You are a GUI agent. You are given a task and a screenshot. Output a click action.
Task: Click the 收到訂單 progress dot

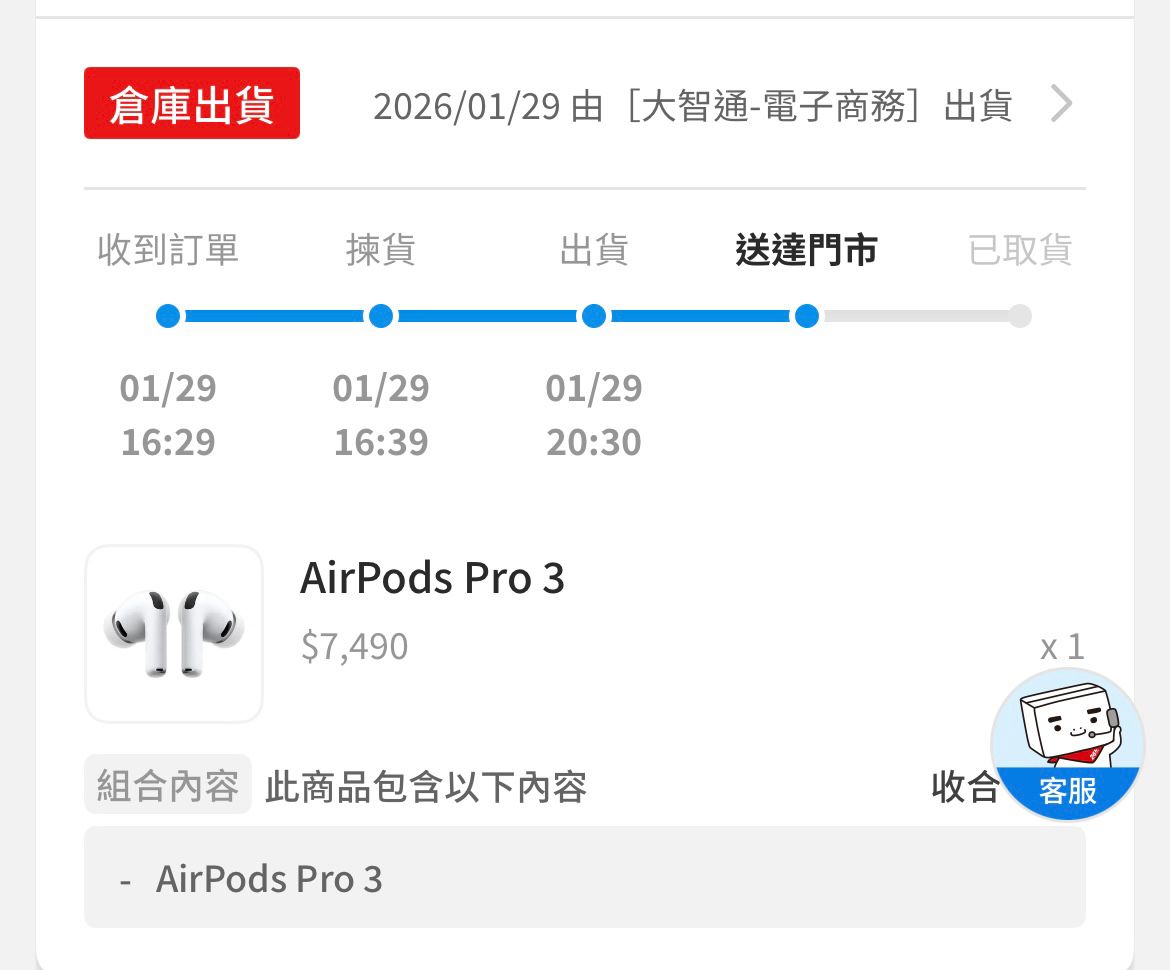[168, 317]
